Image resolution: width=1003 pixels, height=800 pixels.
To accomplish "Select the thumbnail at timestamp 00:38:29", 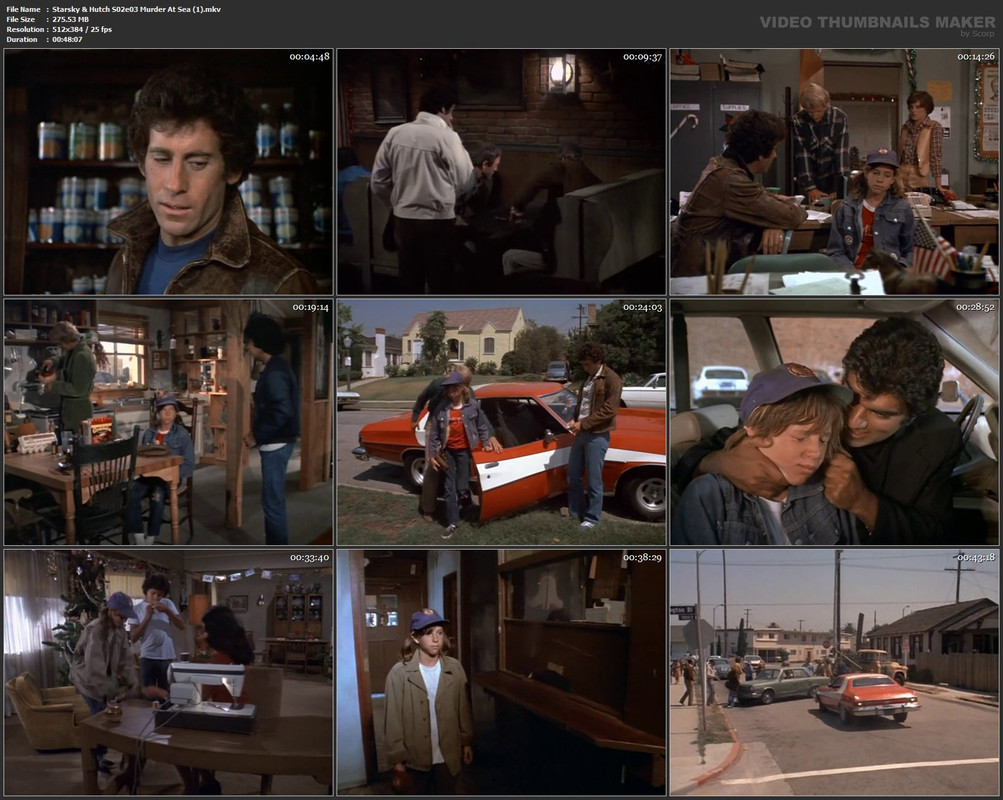I will click(502, 673).
